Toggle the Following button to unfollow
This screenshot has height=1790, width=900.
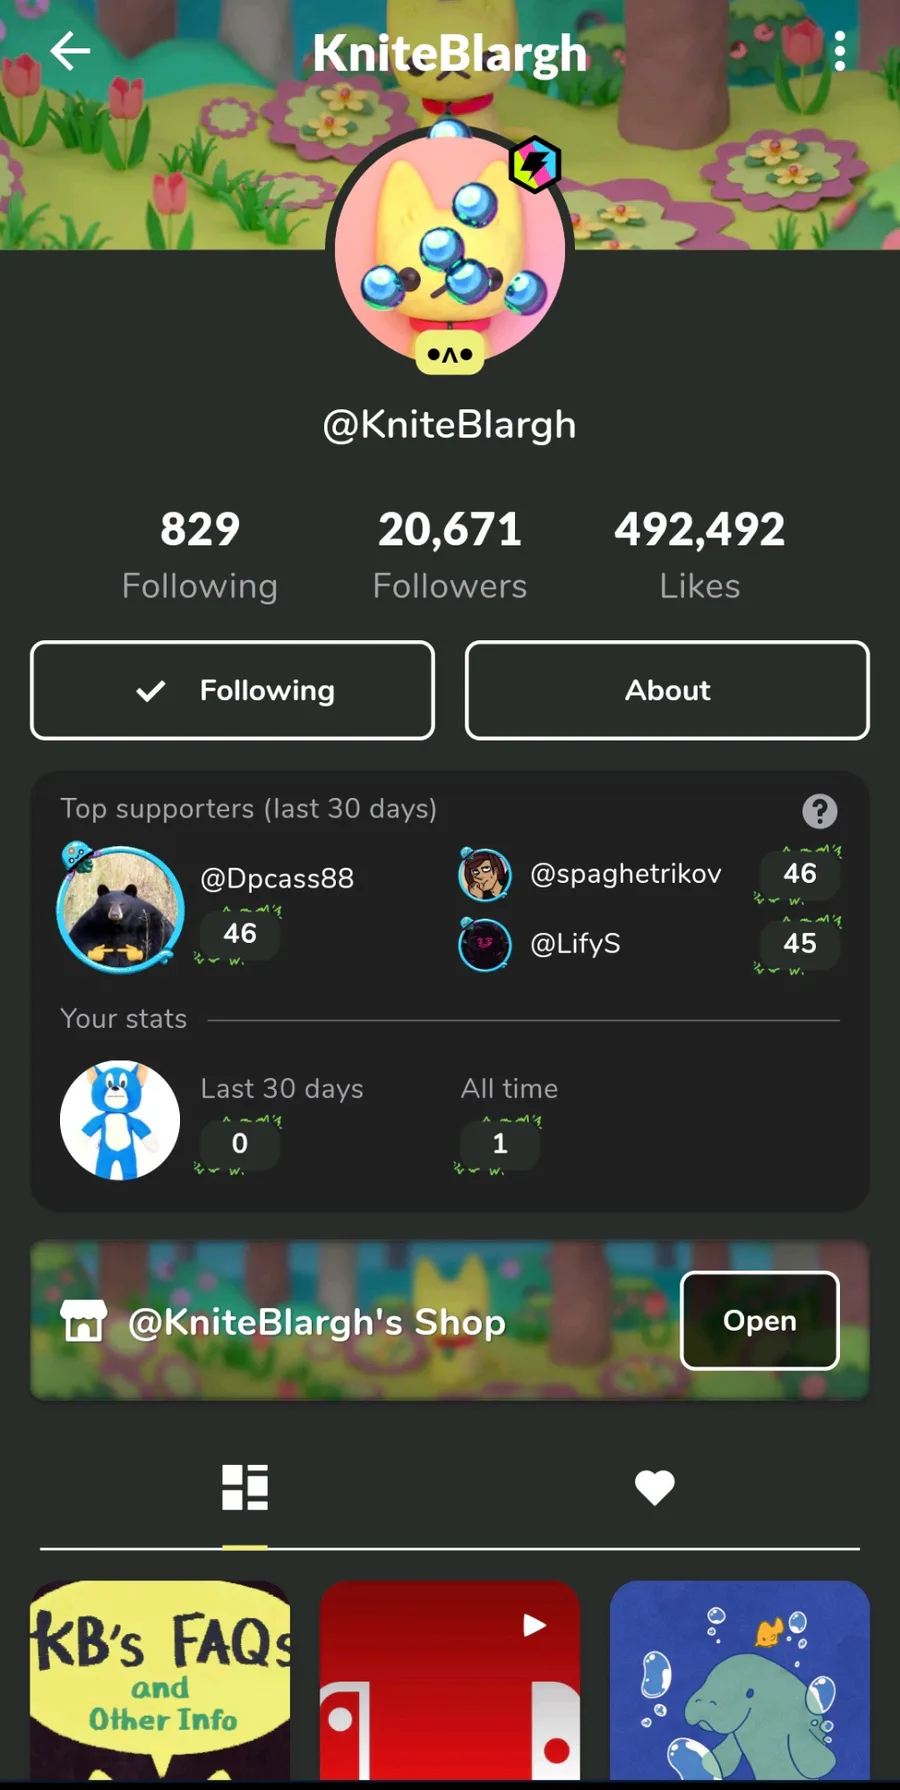232,690
